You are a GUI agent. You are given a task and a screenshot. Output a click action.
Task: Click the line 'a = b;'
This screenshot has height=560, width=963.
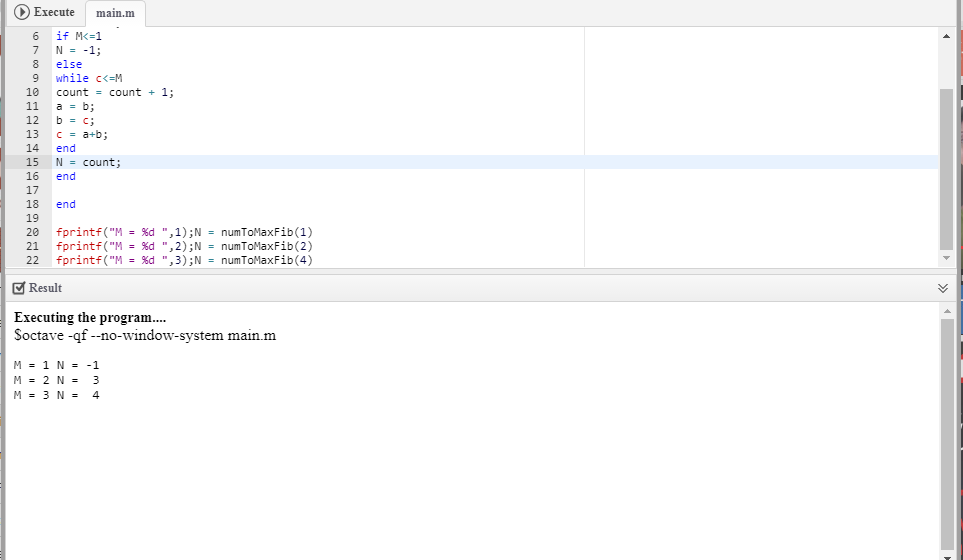(75, 106)
